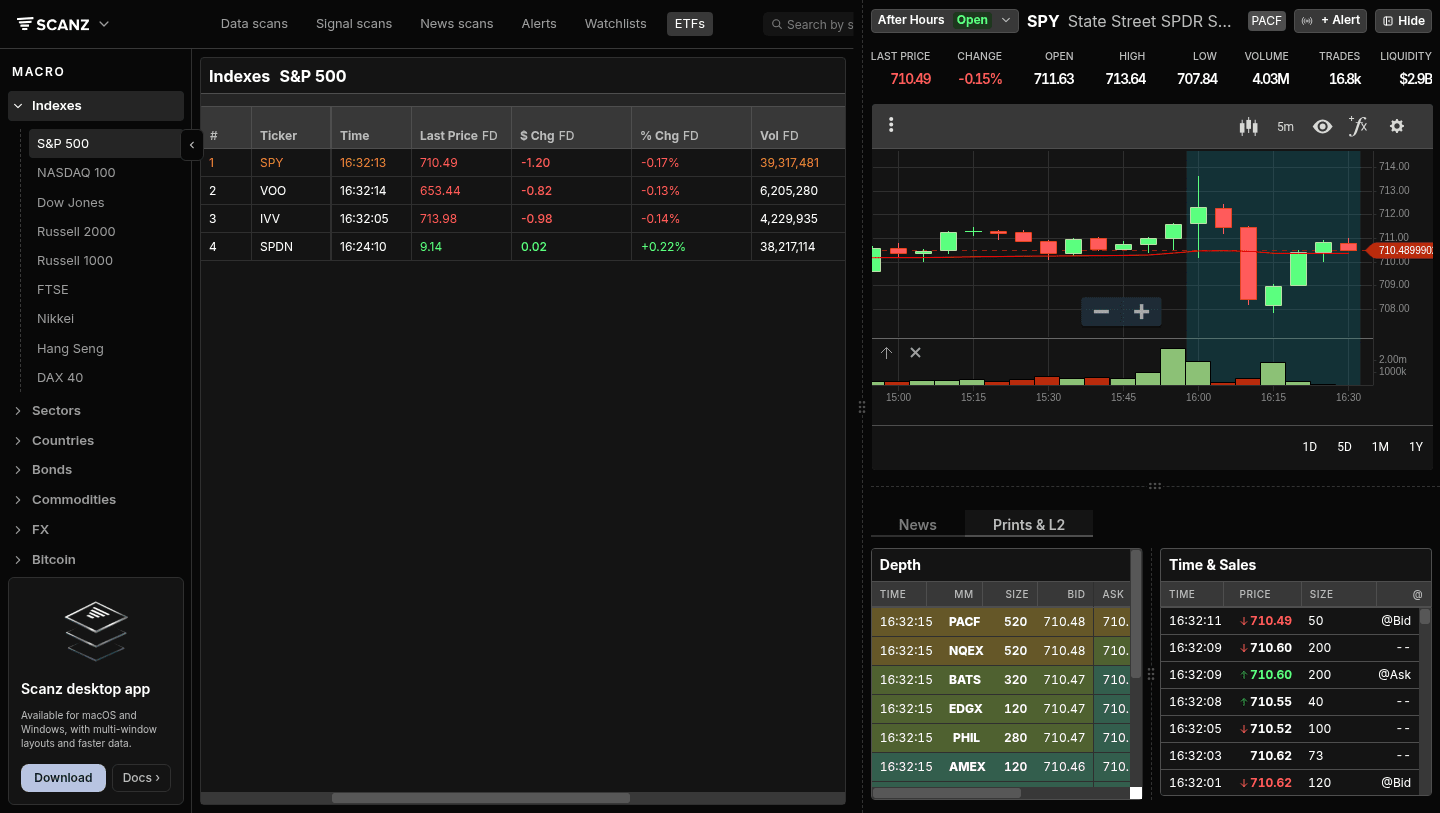Viewport: 1440px width, 813px height.
Task: Open News scans tab
Action: coord(457,24)
